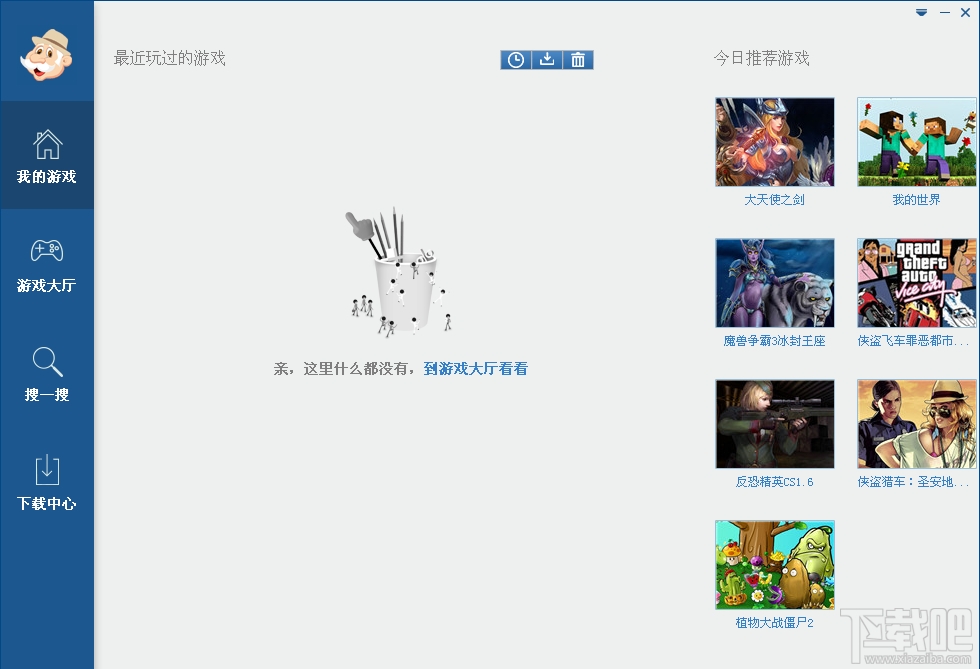Open the main menu dropdown arrow

click(921, 13)
